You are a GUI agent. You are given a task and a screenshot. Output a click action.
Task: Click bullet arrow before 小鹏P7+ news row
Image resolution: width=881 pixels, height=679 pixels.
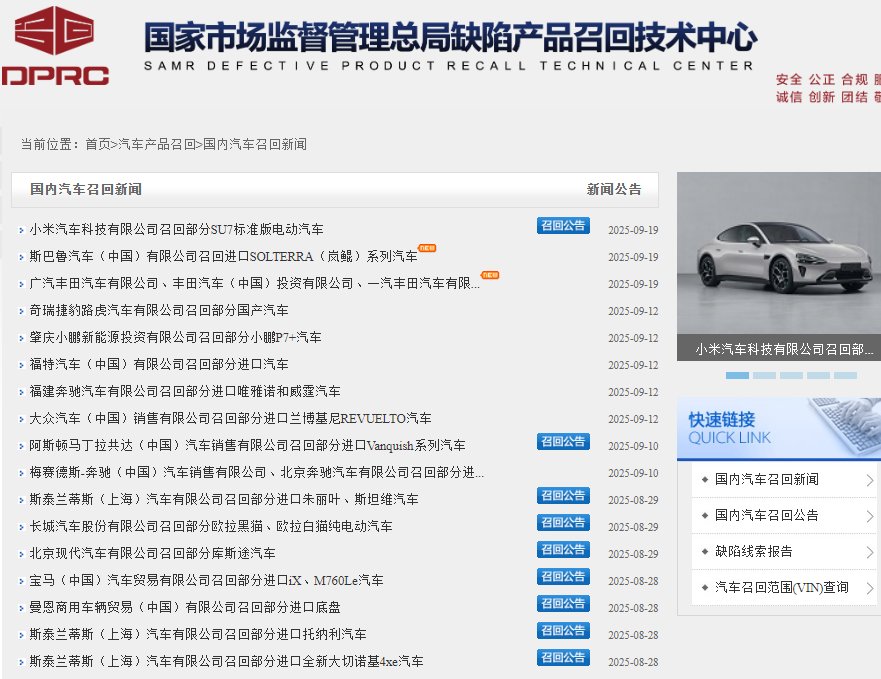[21, 338]
